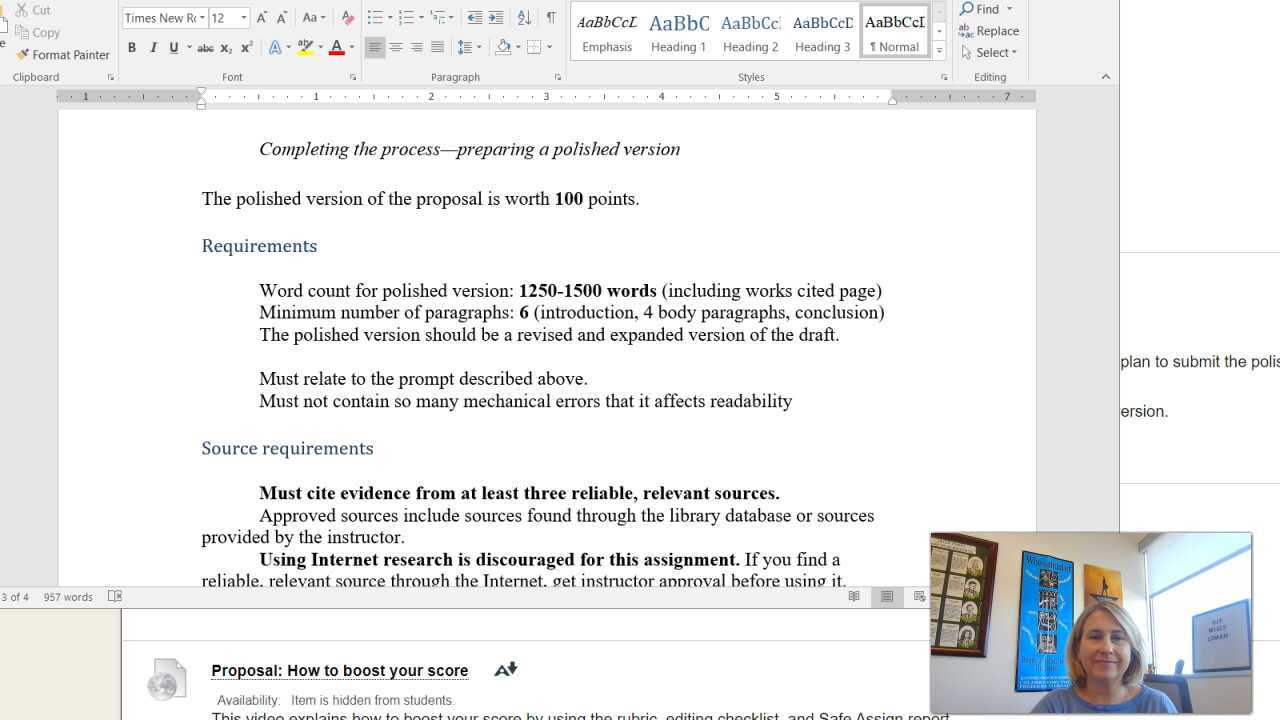1280x720 pixels.
Task: Clear all formatting with eraser icon
Action: click(x=347, y=18)
